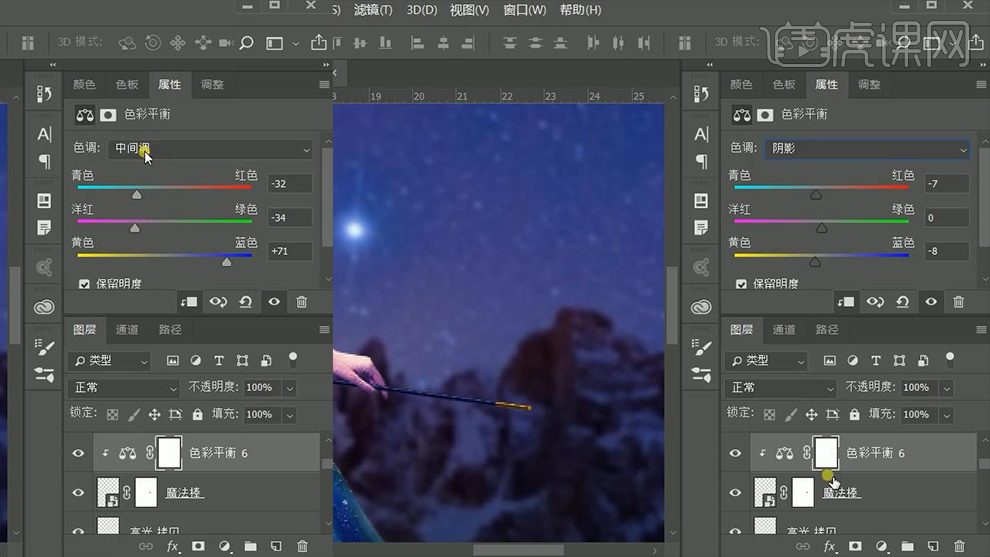
Task: Click the fx layer style button in left Layers panel
Action: (x=172, y=546)
